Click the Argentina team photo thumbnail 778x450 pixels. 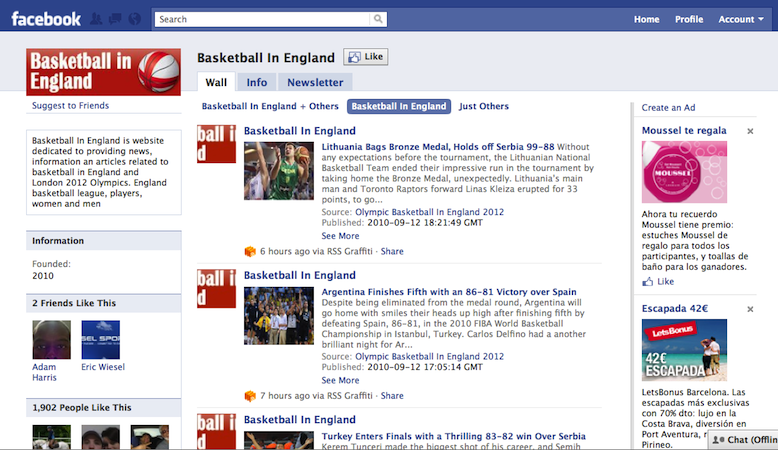tap(279, 316)
